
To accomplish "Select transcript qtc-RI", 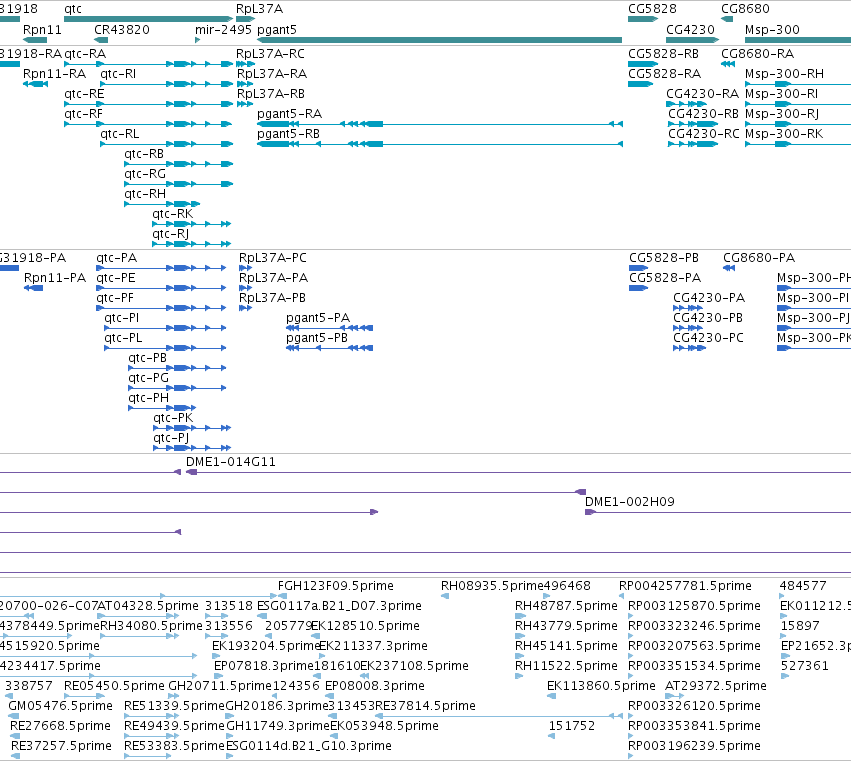I will 167,84.
